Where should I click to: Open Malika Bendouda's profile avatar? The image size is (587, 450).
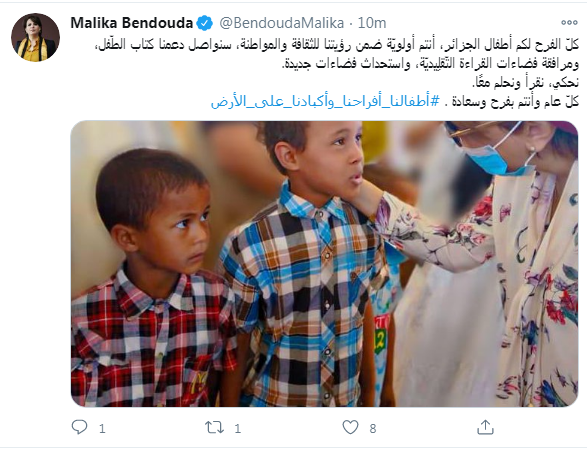click(x=35, y=37)
